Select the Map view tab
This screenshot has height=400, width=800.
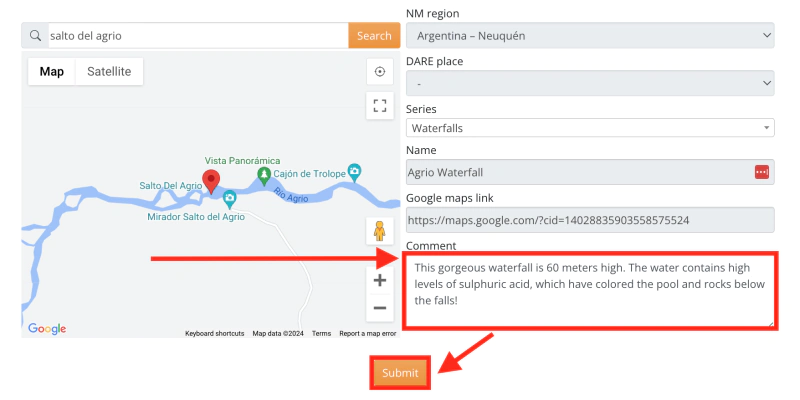(52, 72)
